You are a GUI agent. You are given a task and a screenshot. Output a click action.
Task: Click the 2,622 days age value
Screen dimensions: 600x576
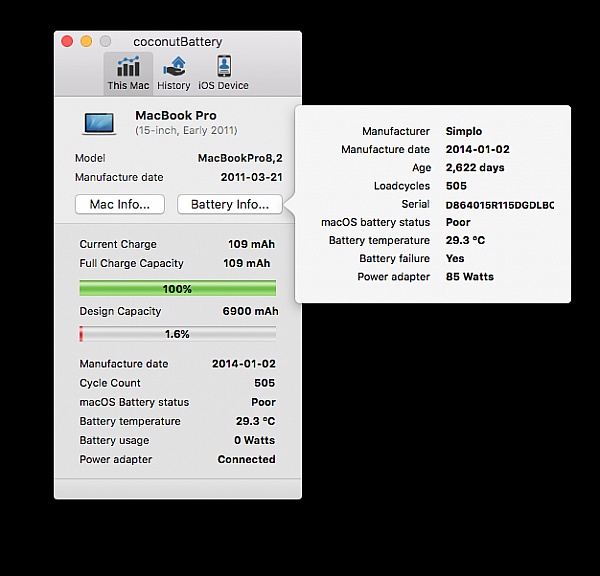tap(474, 168)
